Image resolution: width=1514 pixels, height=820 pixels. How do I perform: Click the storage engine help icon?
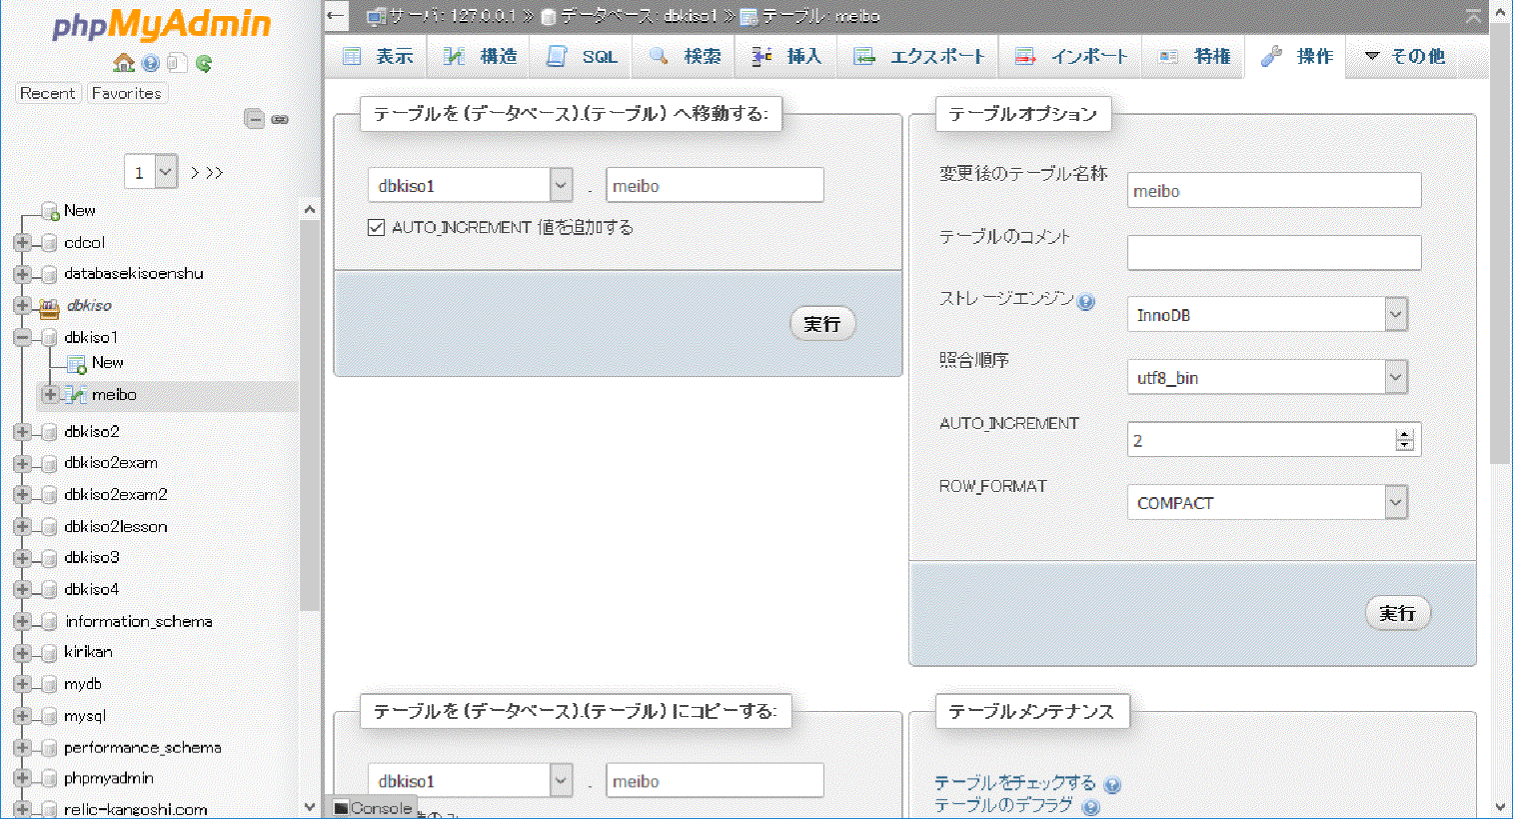pos(1086,301)
